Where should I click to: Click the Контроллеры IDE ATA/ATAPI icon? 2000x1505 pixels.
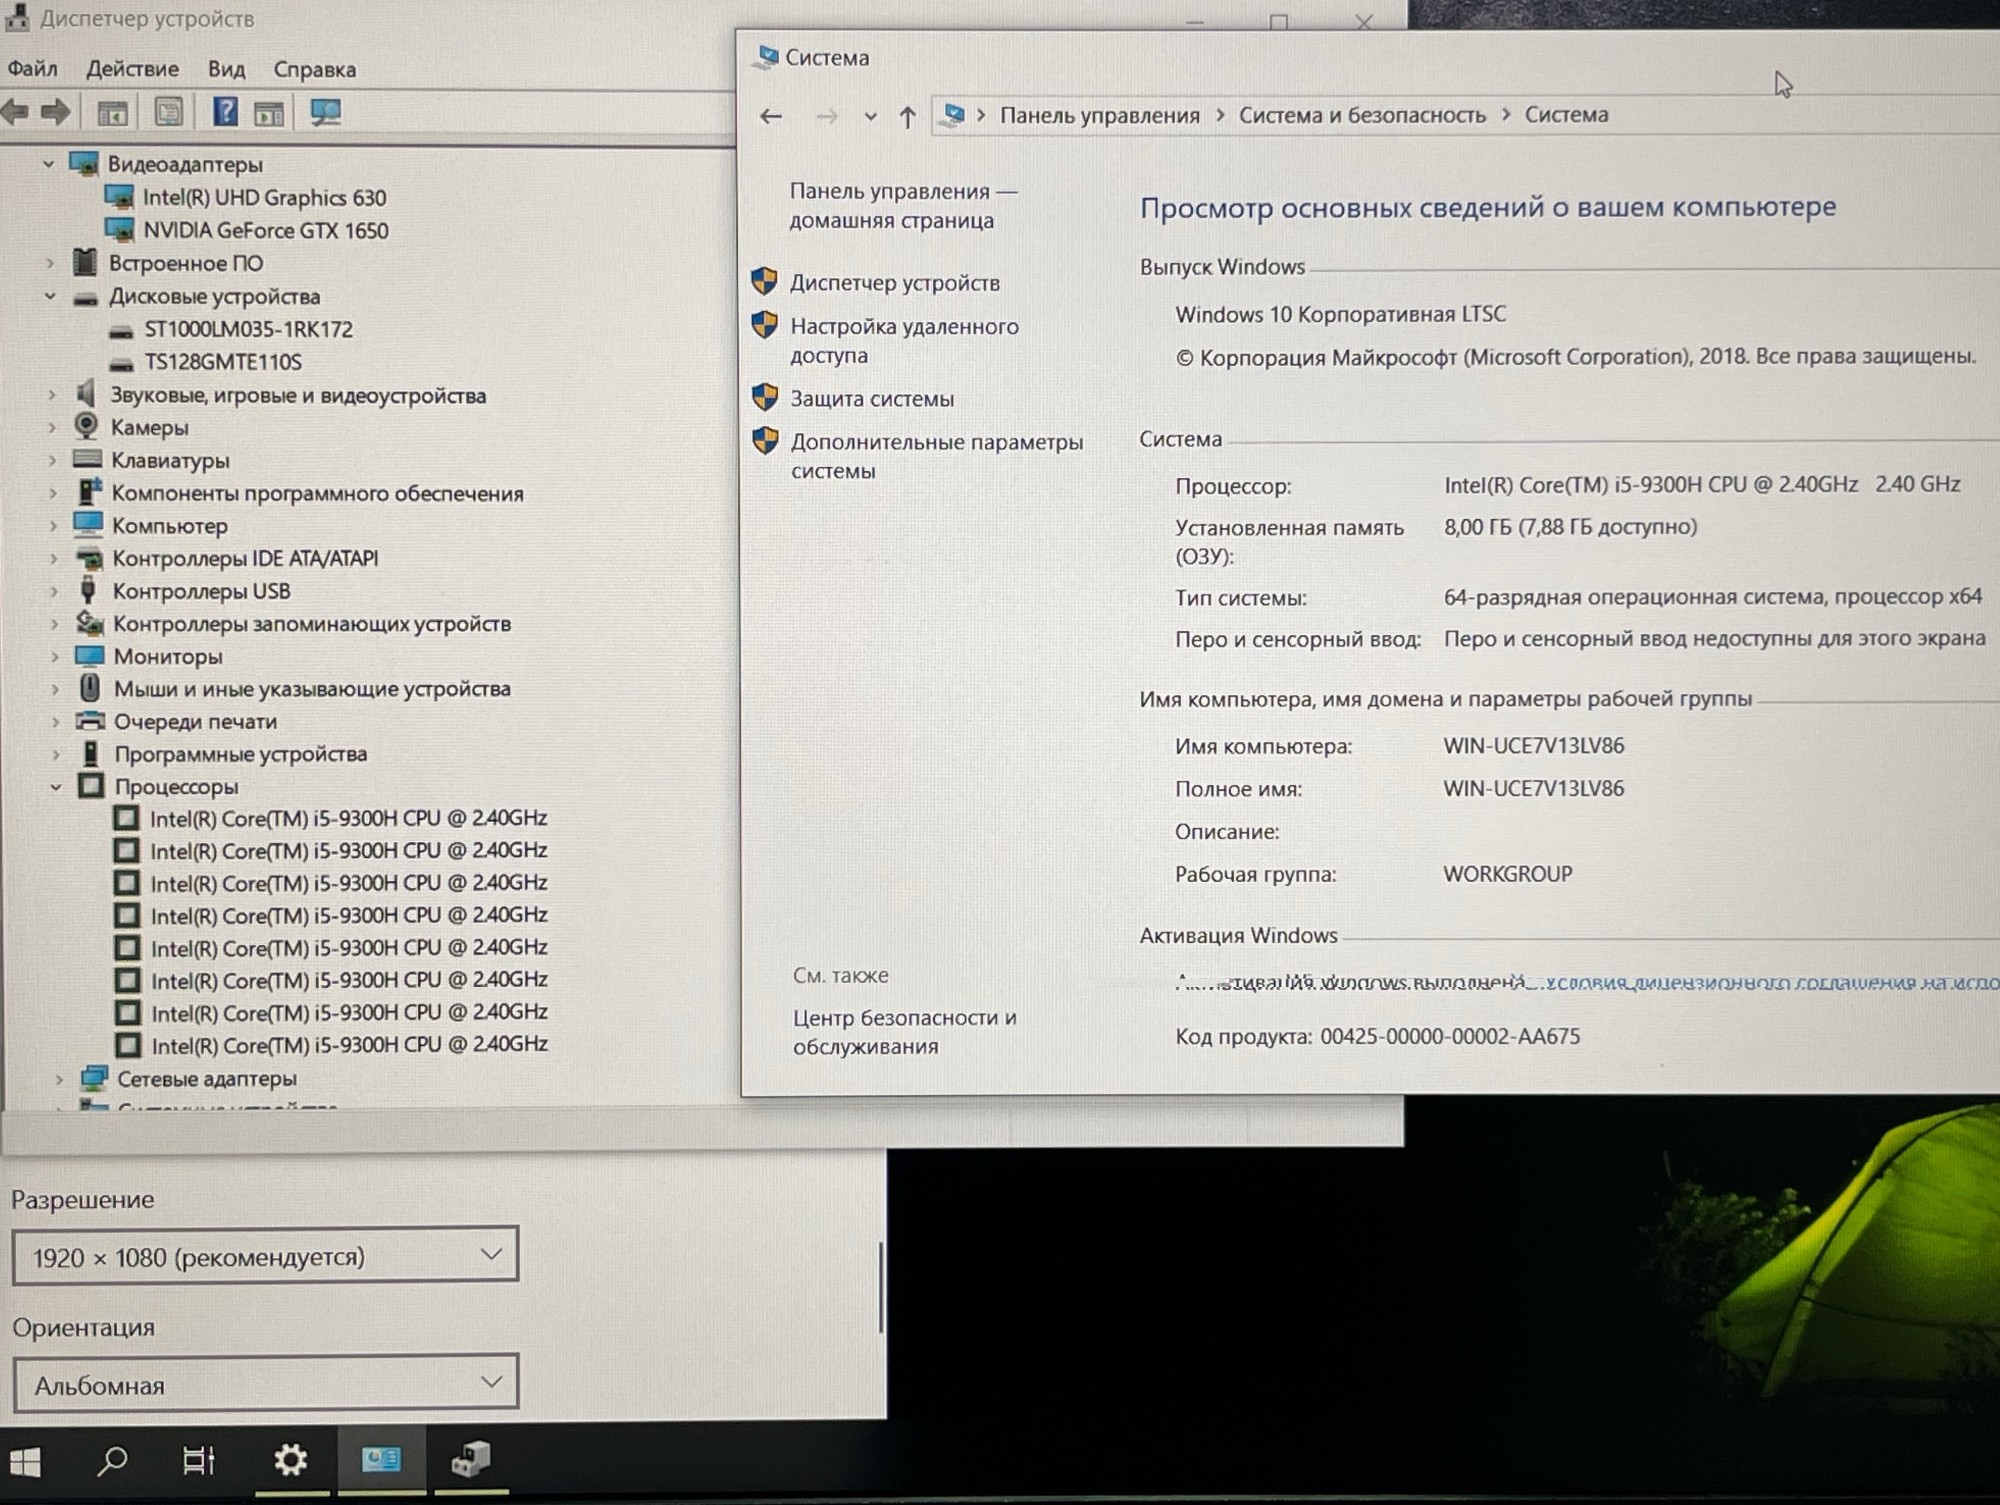point(89,558)
